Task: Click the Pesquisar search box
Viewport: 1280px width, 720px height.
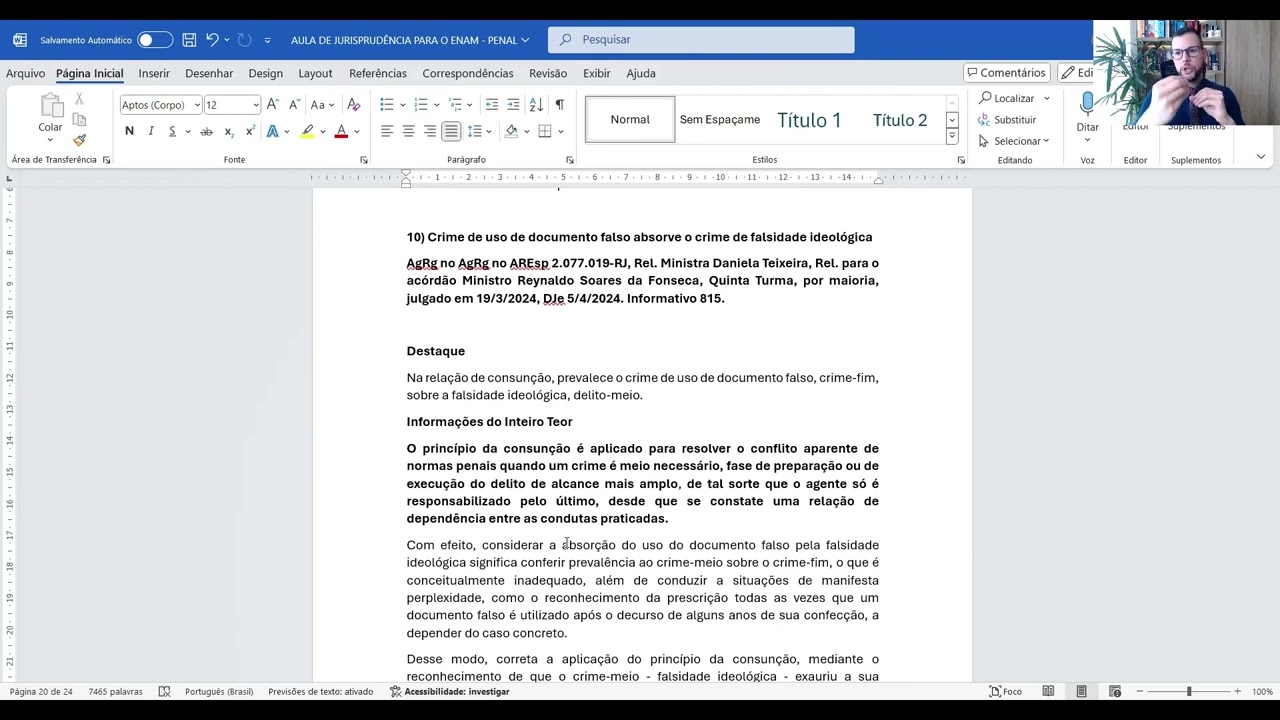Action: 701,40
